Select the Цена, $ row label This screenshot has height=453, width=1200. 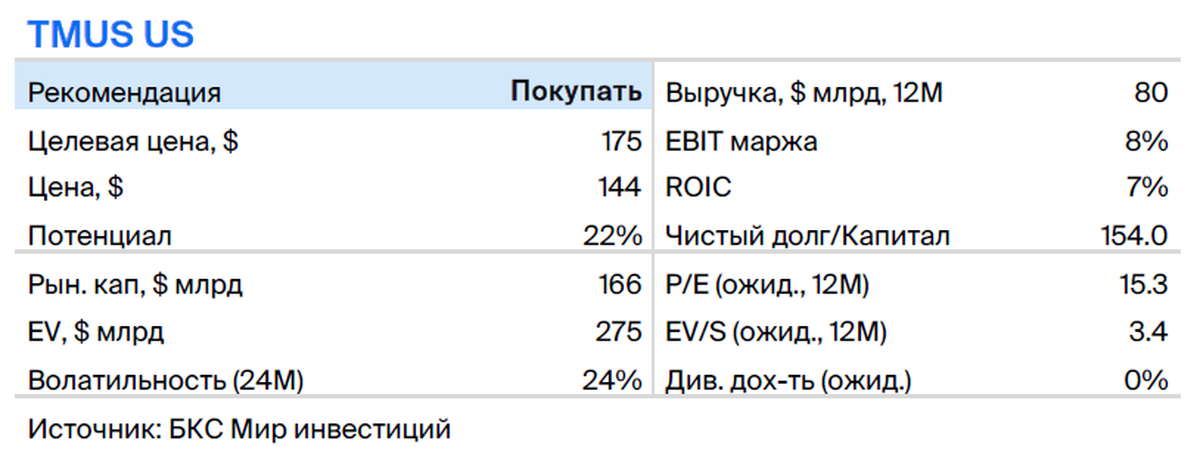(82, 188)
